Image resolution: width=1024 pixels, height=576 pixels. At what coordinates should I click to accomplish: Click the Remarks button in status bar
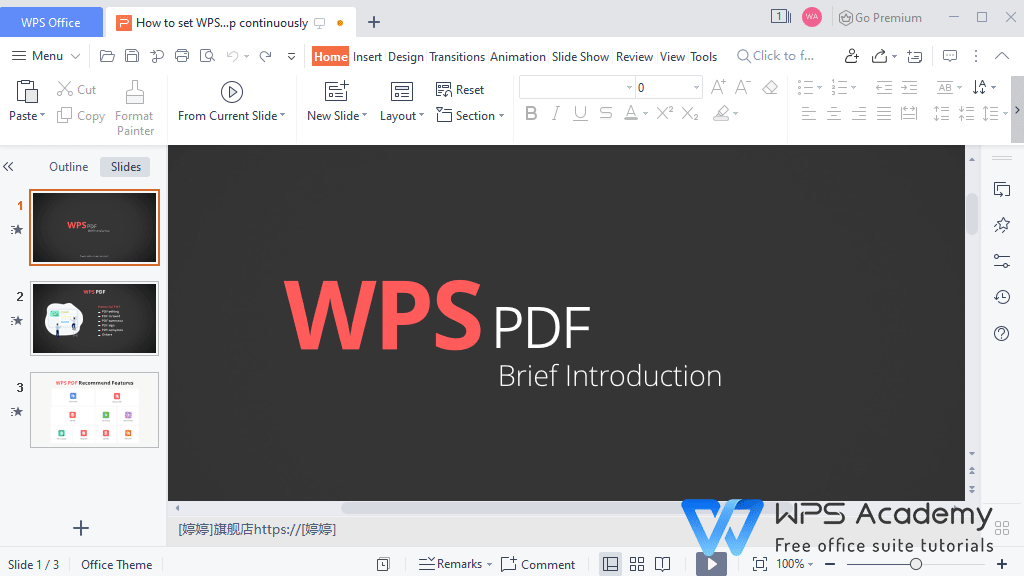click(455, 564)
